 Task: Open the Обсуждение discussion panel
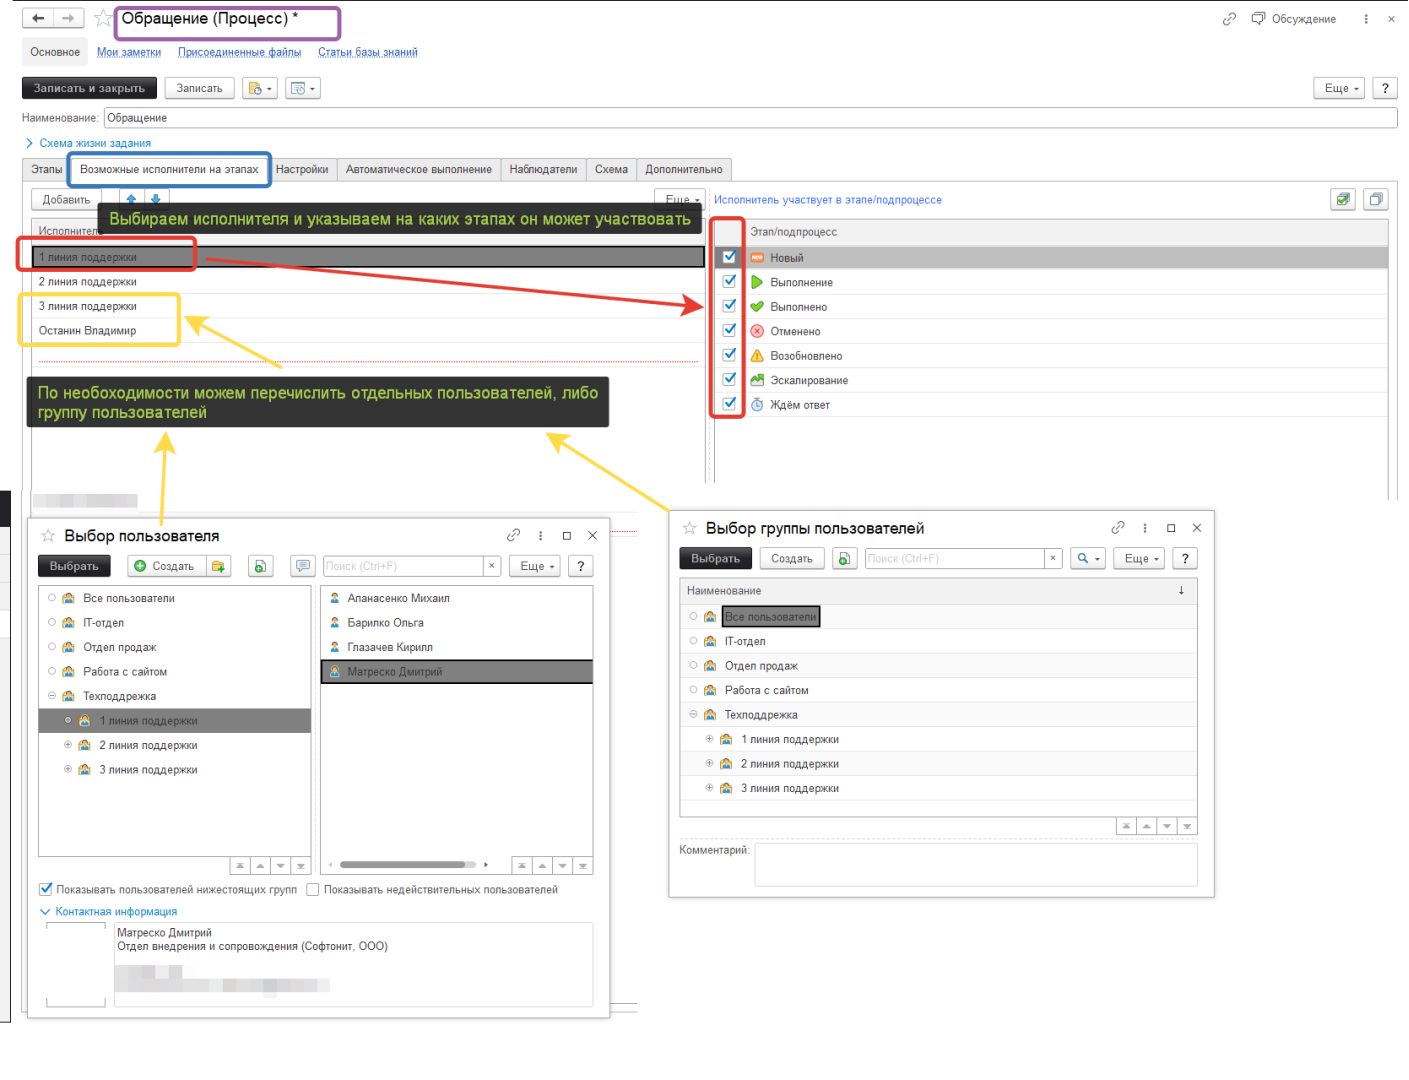coord(1294,19)
